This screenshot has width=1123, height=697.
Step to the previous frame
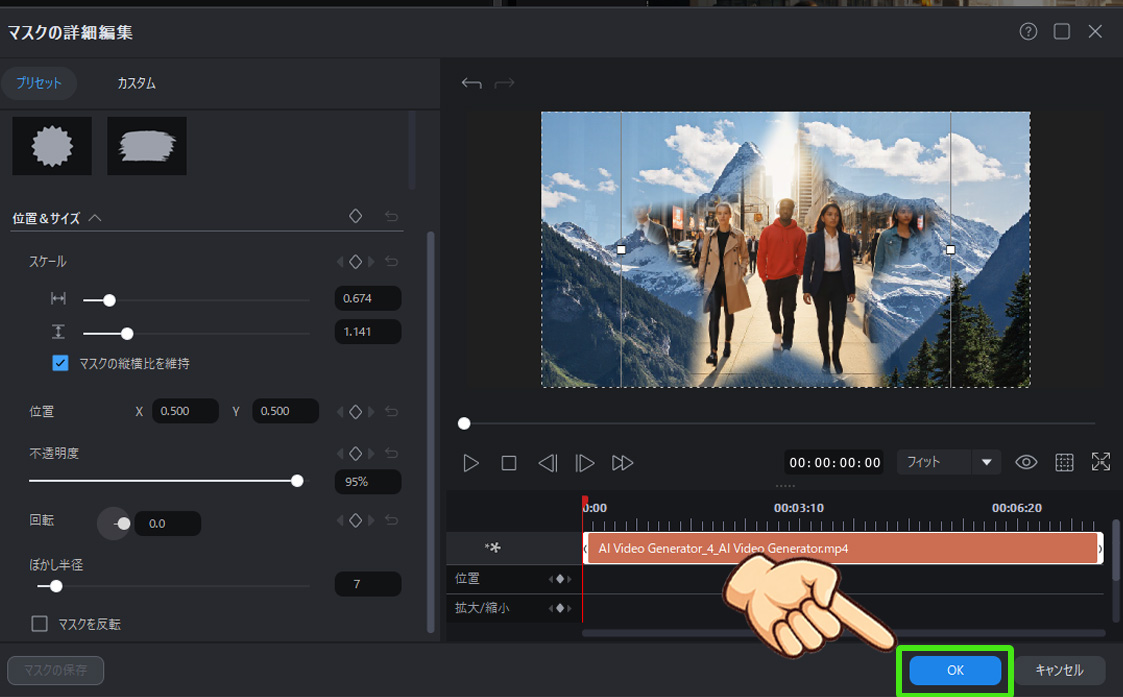[x=547, y=463]
